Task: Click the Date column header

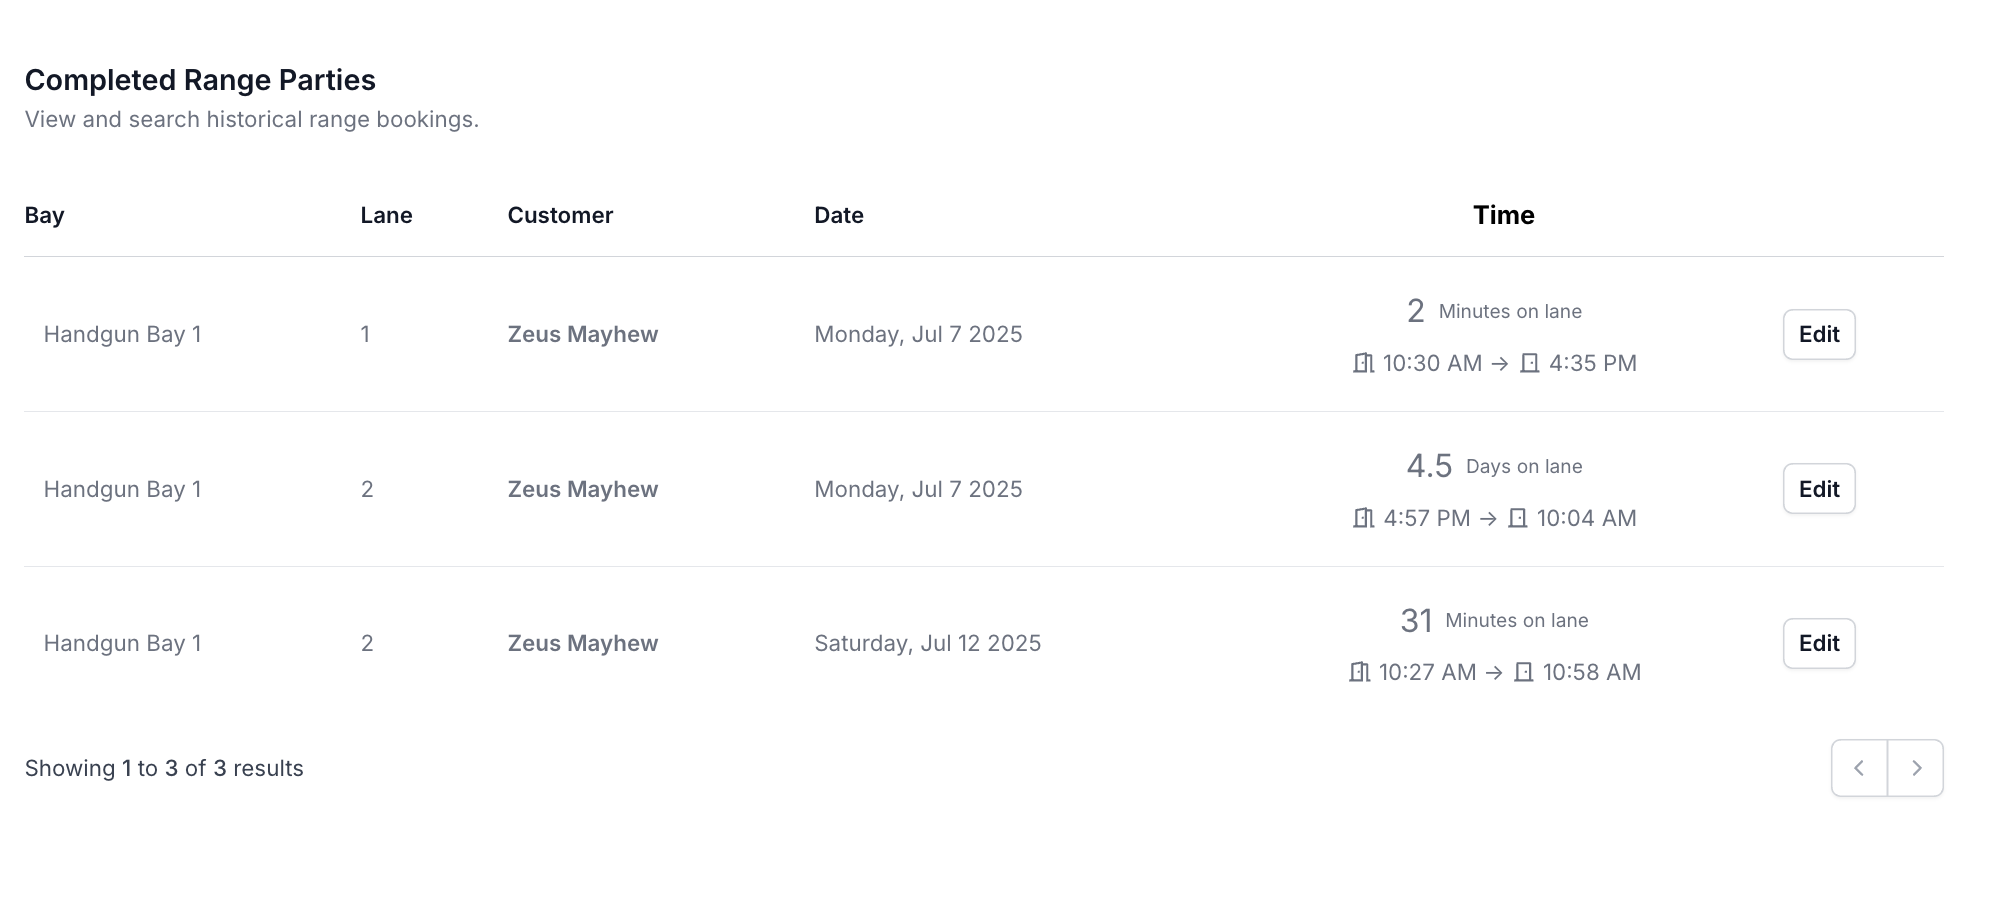Action: pyautogui.click(x=839, y=215)
